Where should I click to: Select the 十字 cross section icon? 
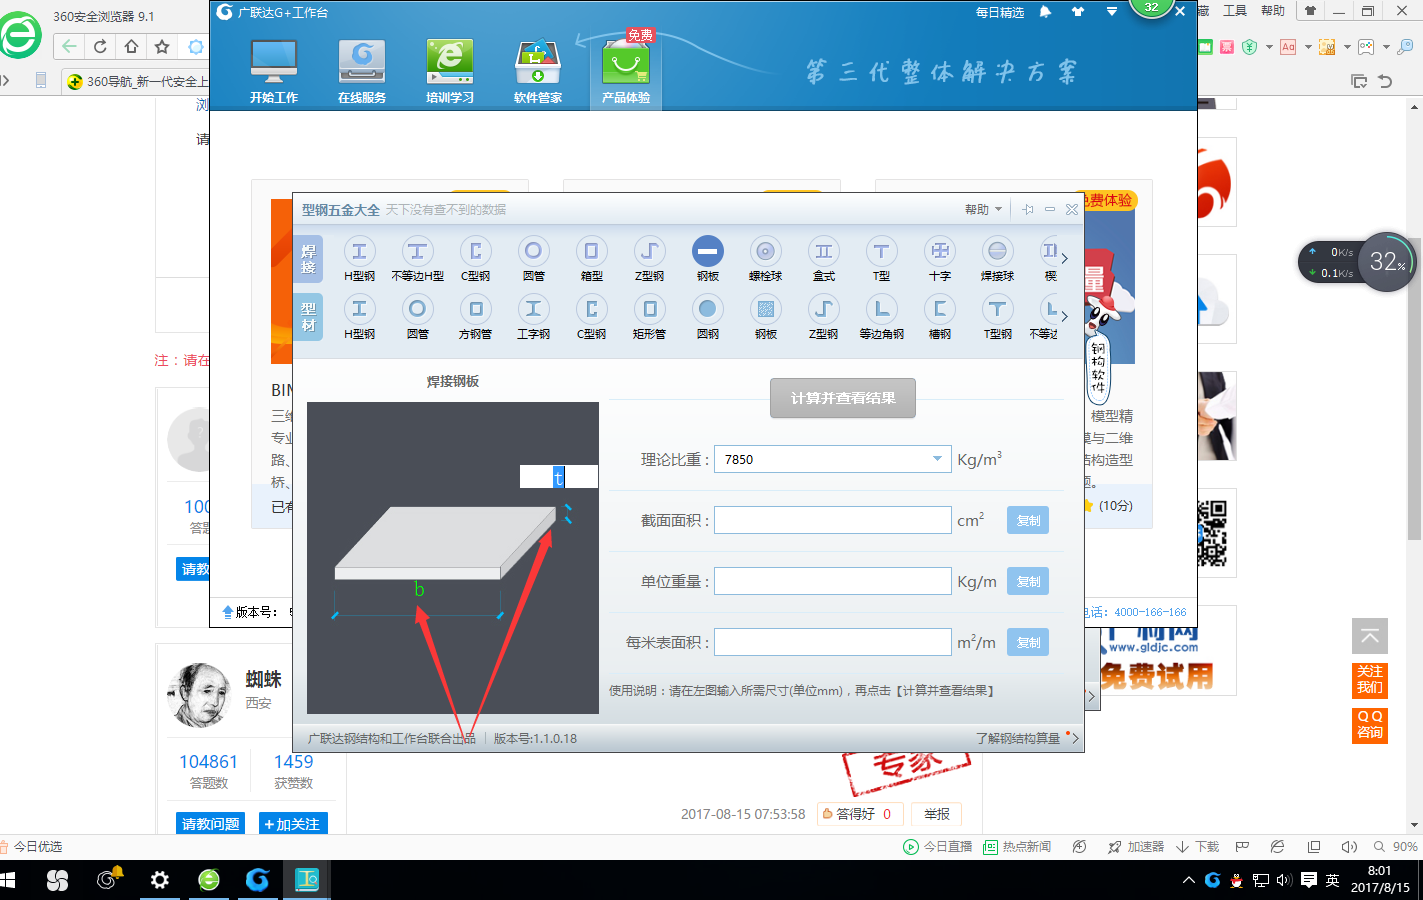(x=939, y=259)
